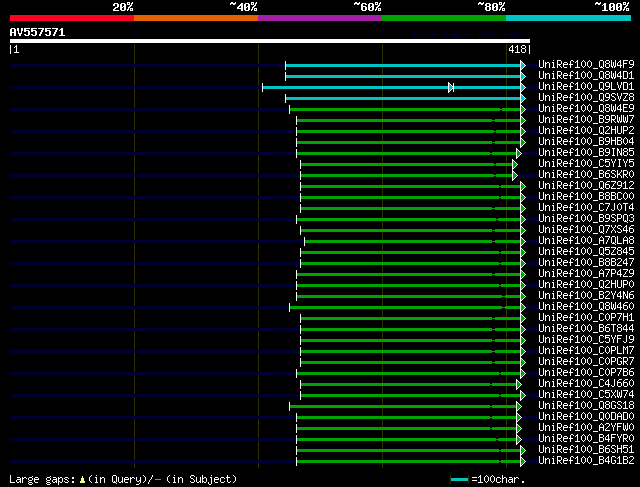
Task: Click the start tick of Q9LVD1 alignment
Action: (x=262, y=87)
